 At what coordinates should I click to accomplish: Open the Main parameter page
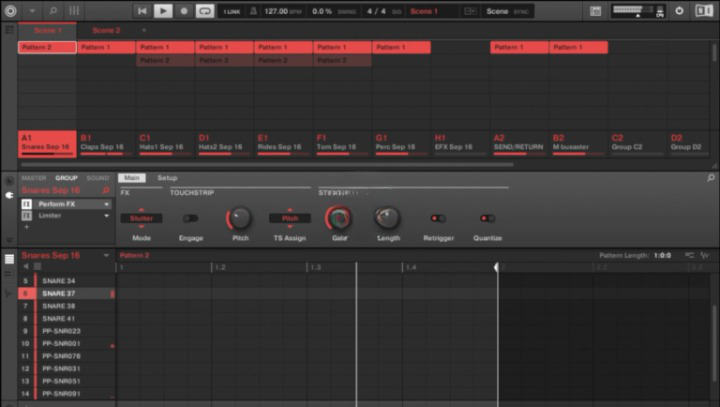(132, 178)
